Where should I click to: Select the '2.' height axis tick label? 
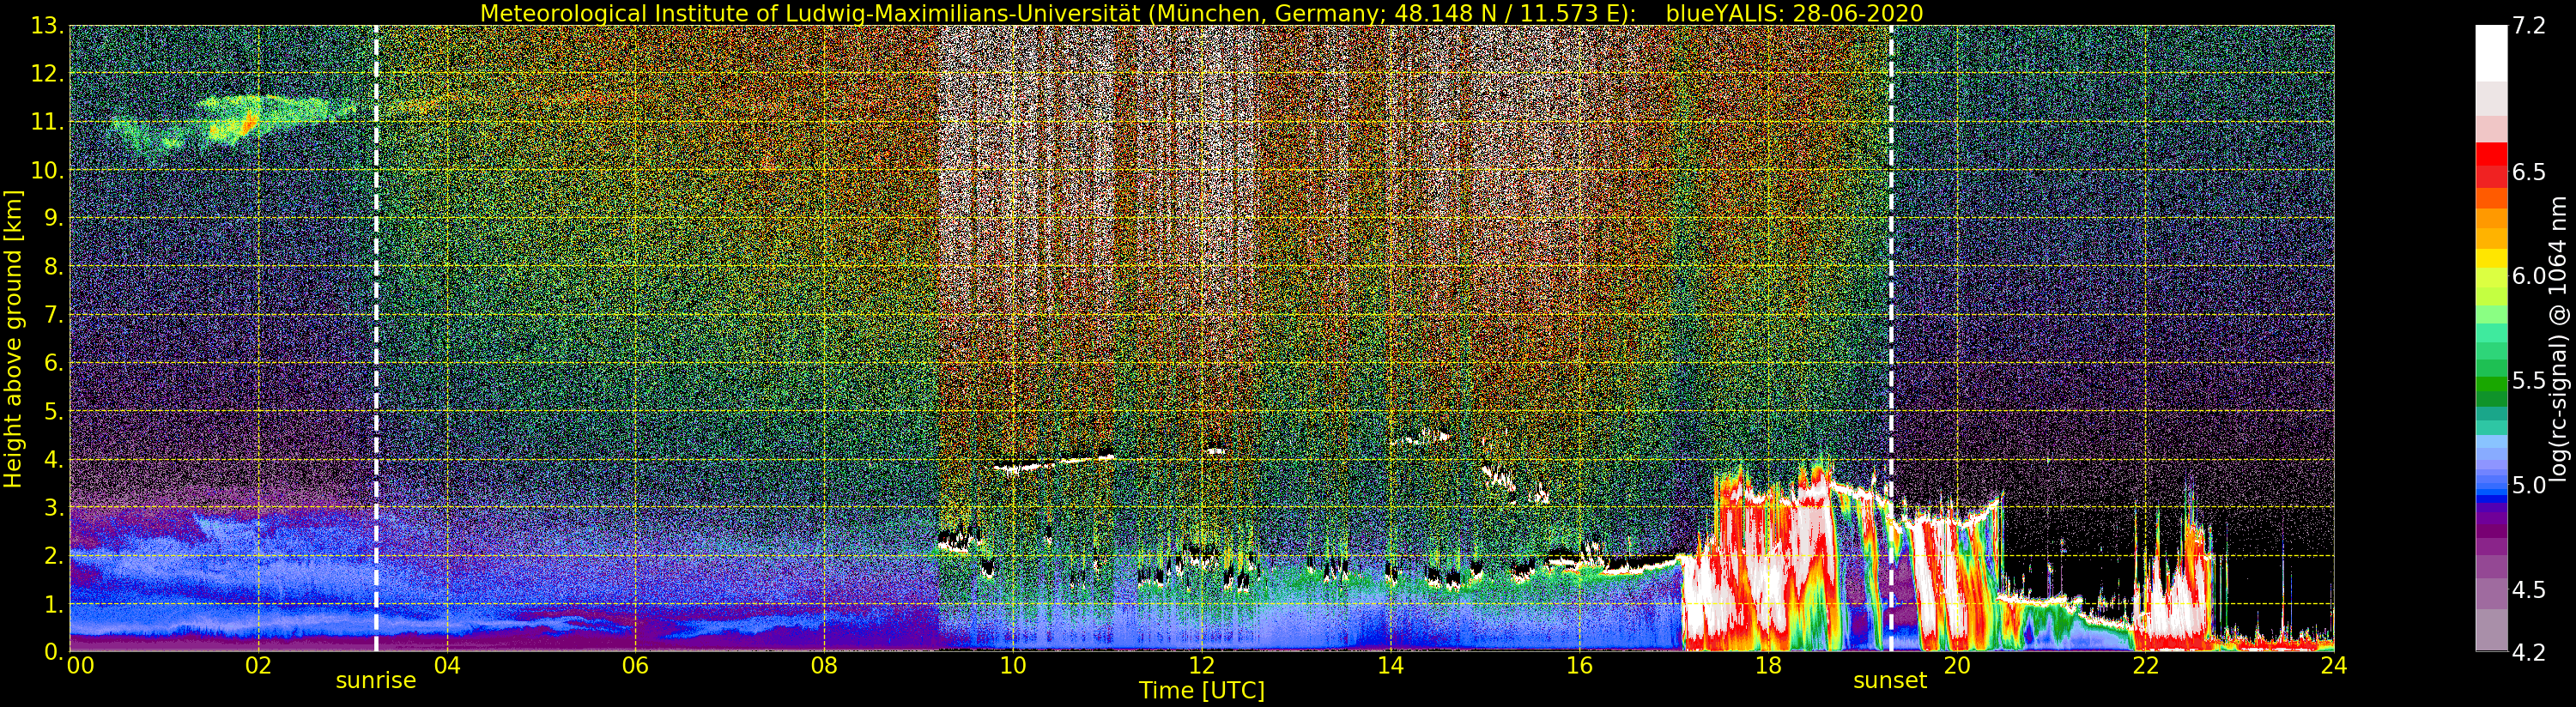click(x=53, y=556)
